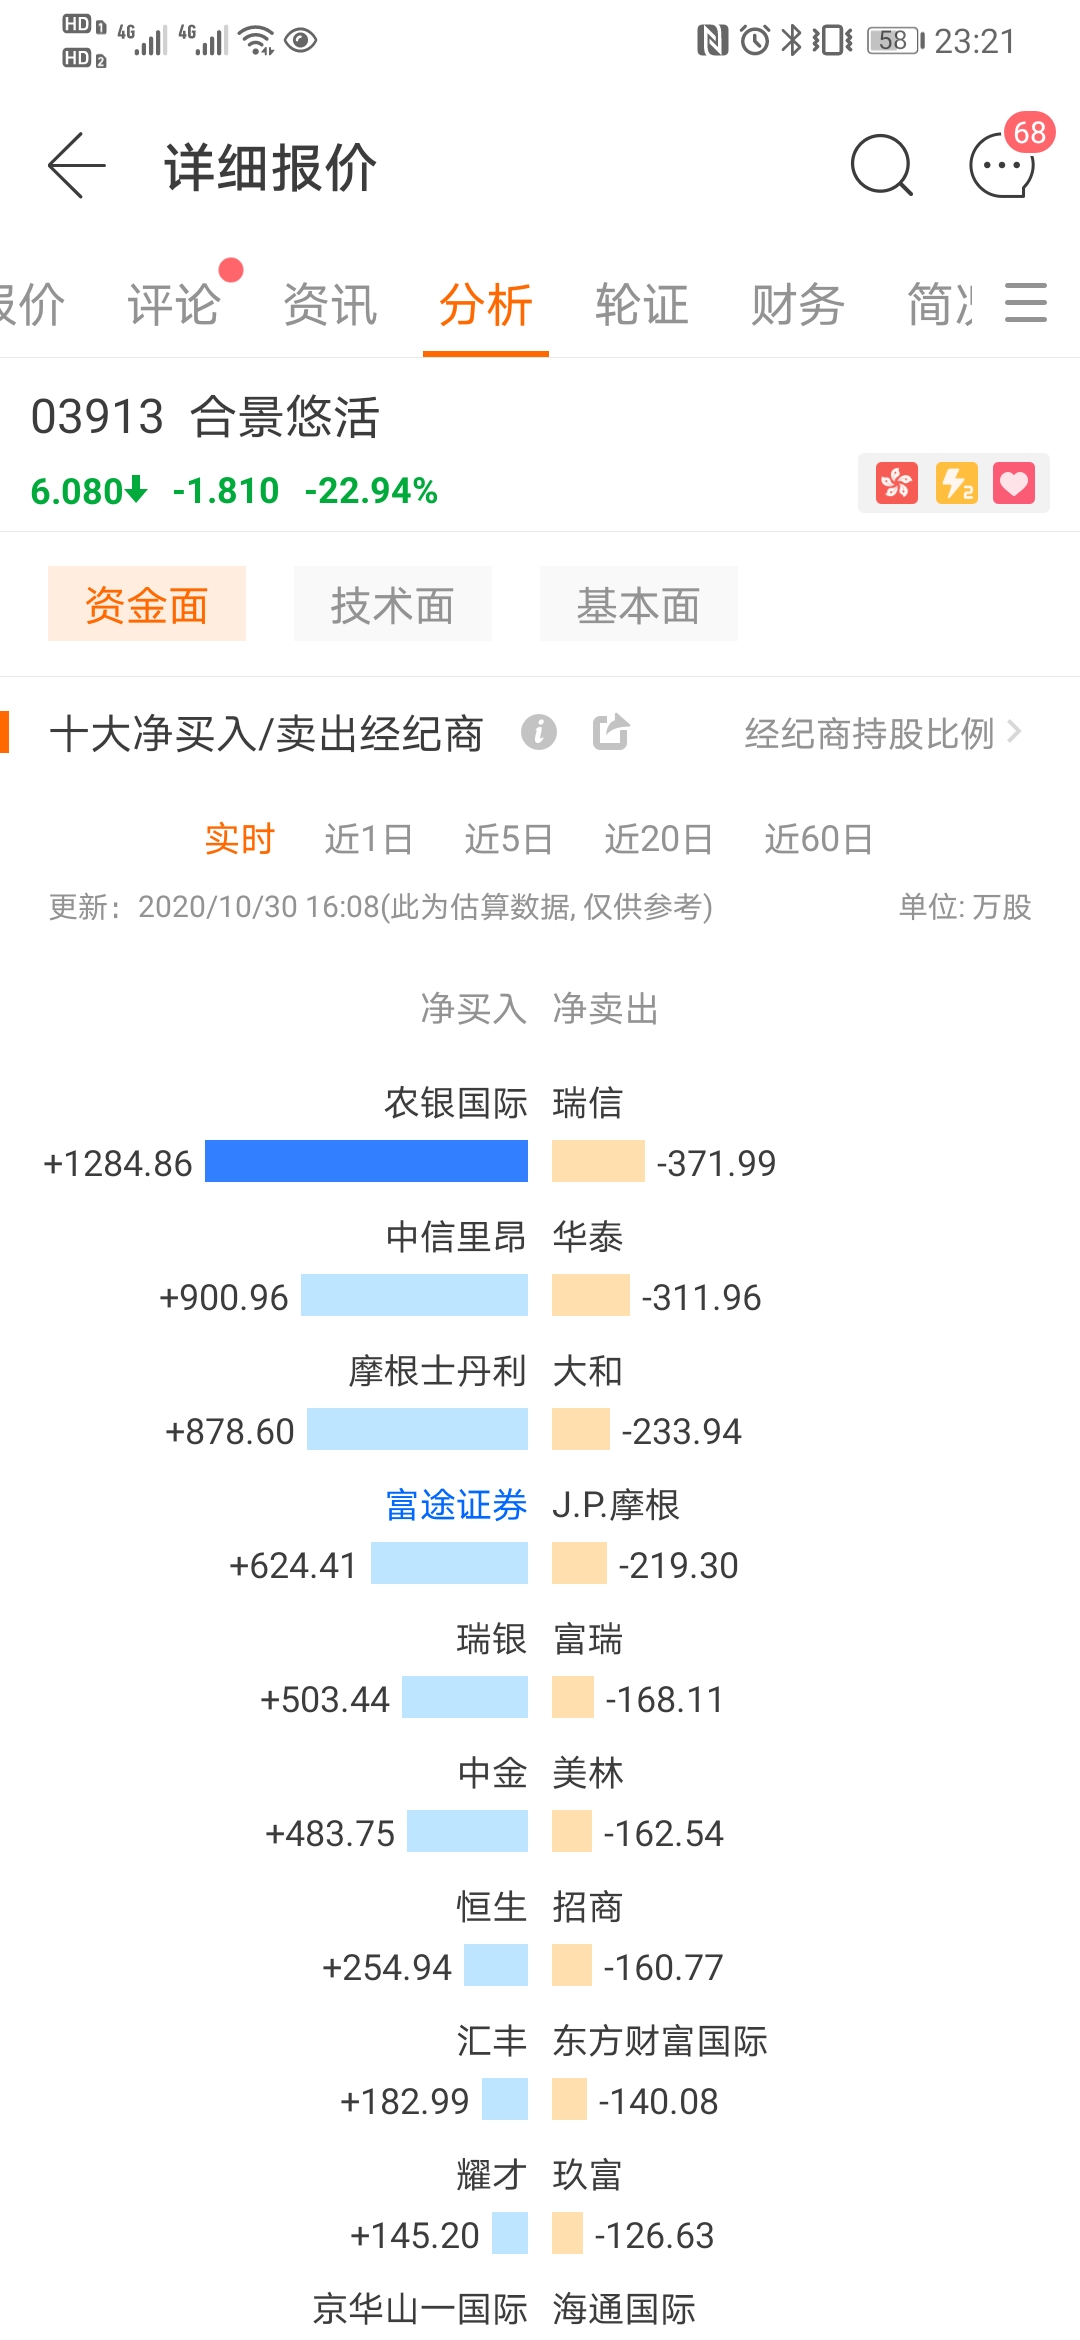
Task: Tap the Hong Kong flag market icon
Action: pyautogui.click(x=897, y=484)
